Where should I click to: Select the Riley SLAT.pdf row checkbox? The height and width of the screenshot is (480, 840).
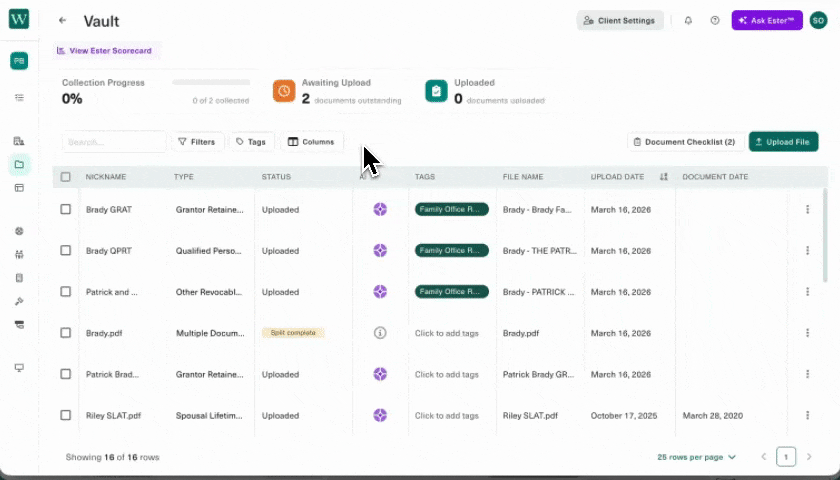pos(66,415)
